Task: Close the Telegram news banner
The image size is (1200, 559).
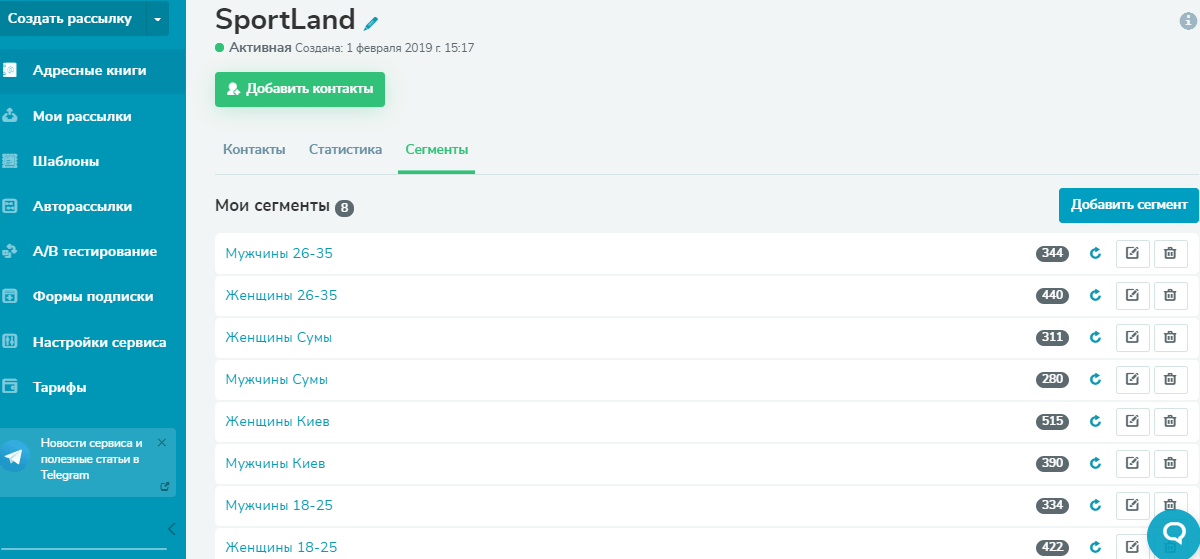Action: [x=162, y=442]
